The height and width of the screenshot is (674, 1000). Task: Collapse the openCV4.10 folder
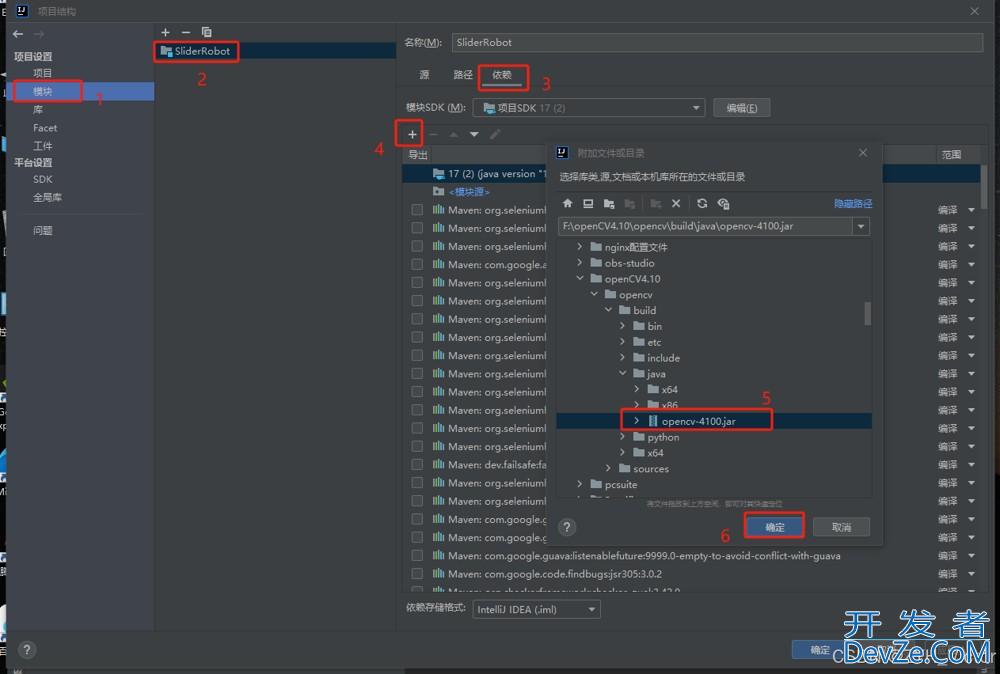coord(579,278)
